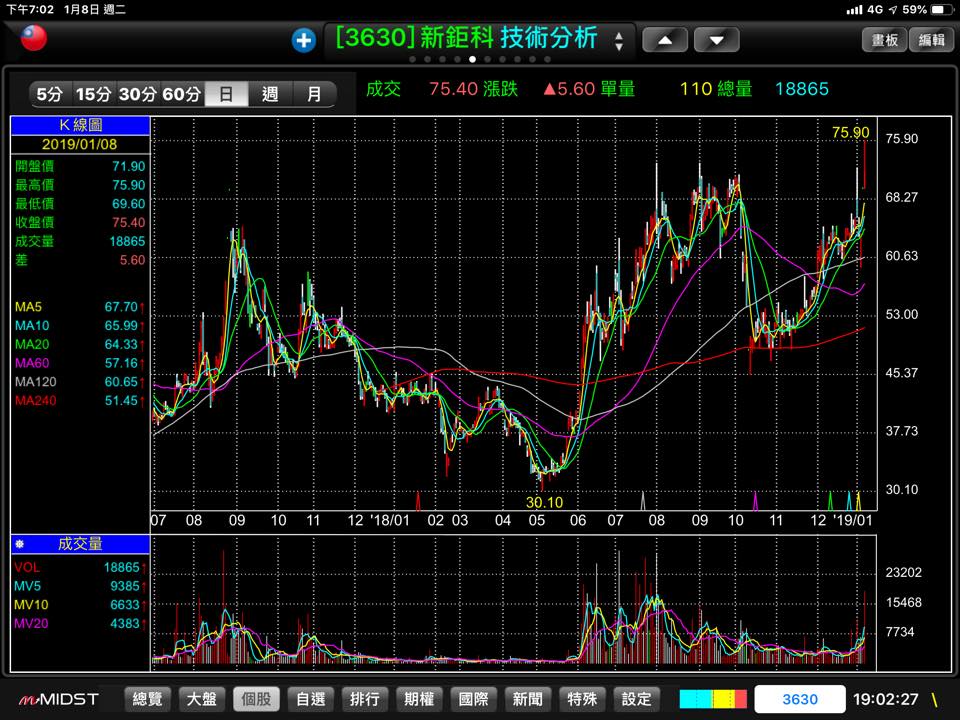Tap the 成交 75.40 price value
960x720 pixels.
click(453, 89)
